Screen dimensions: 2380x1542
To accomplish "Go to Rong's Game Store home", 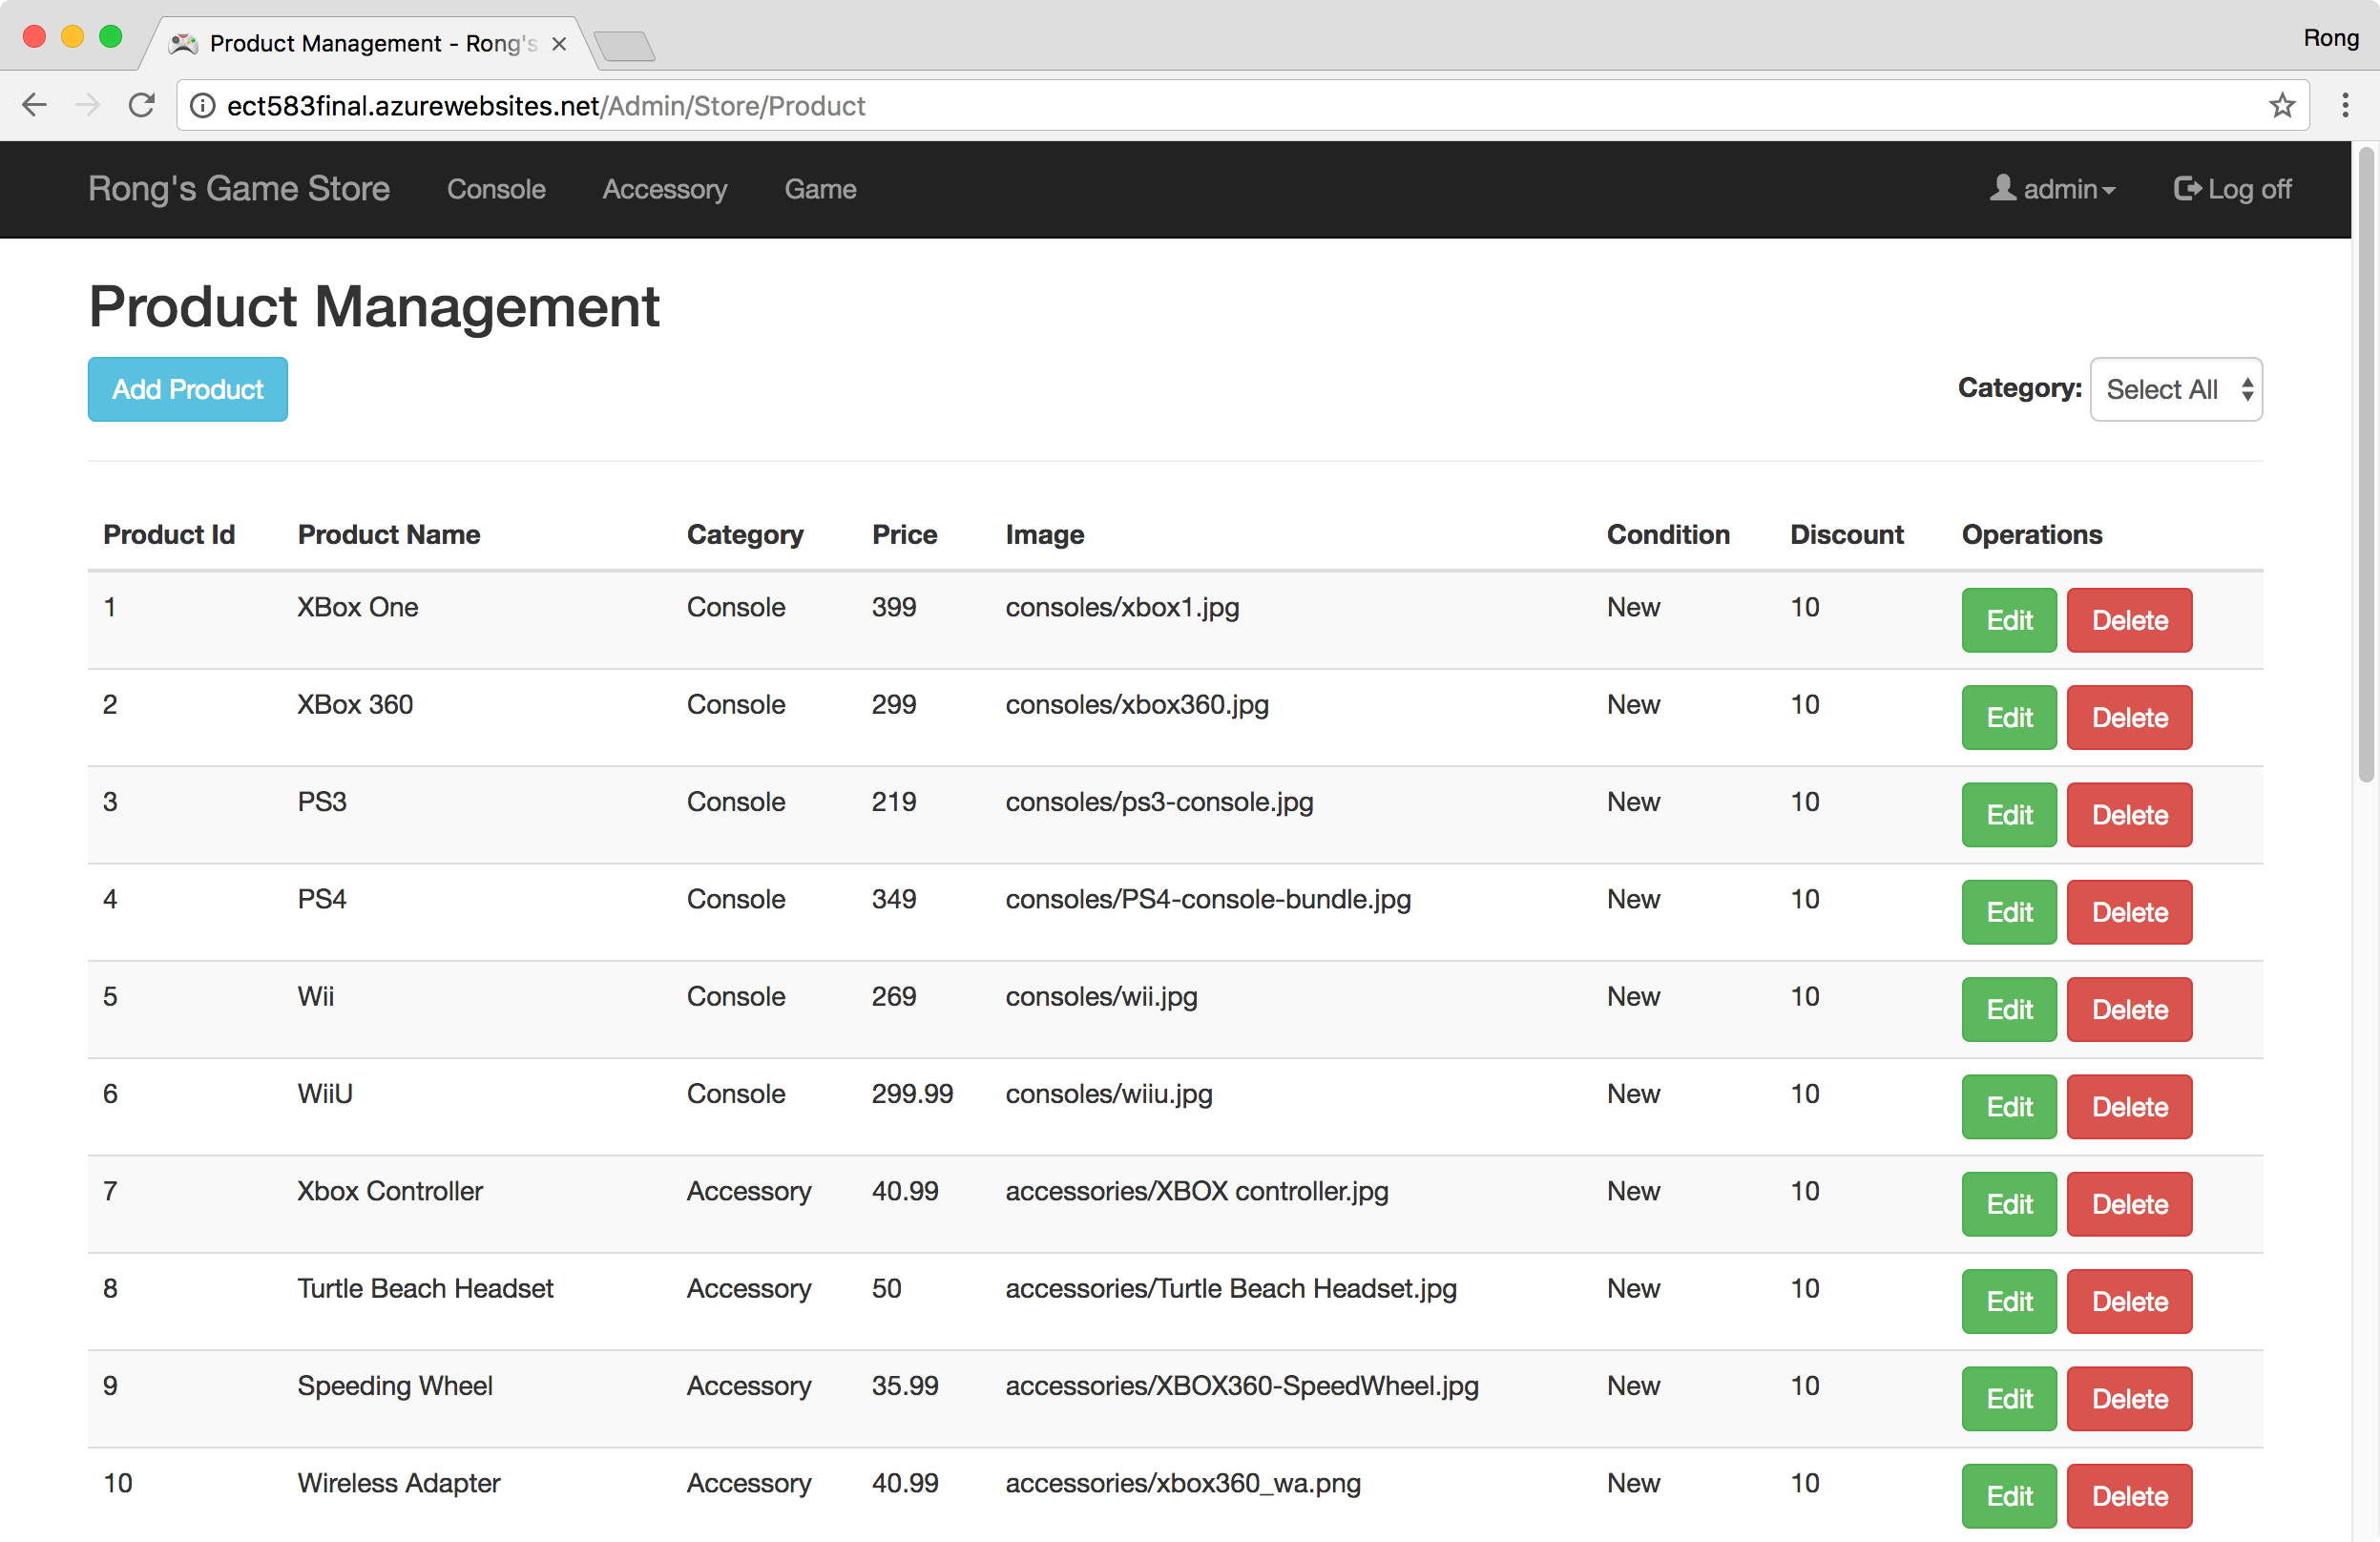I will click(239, 189).
